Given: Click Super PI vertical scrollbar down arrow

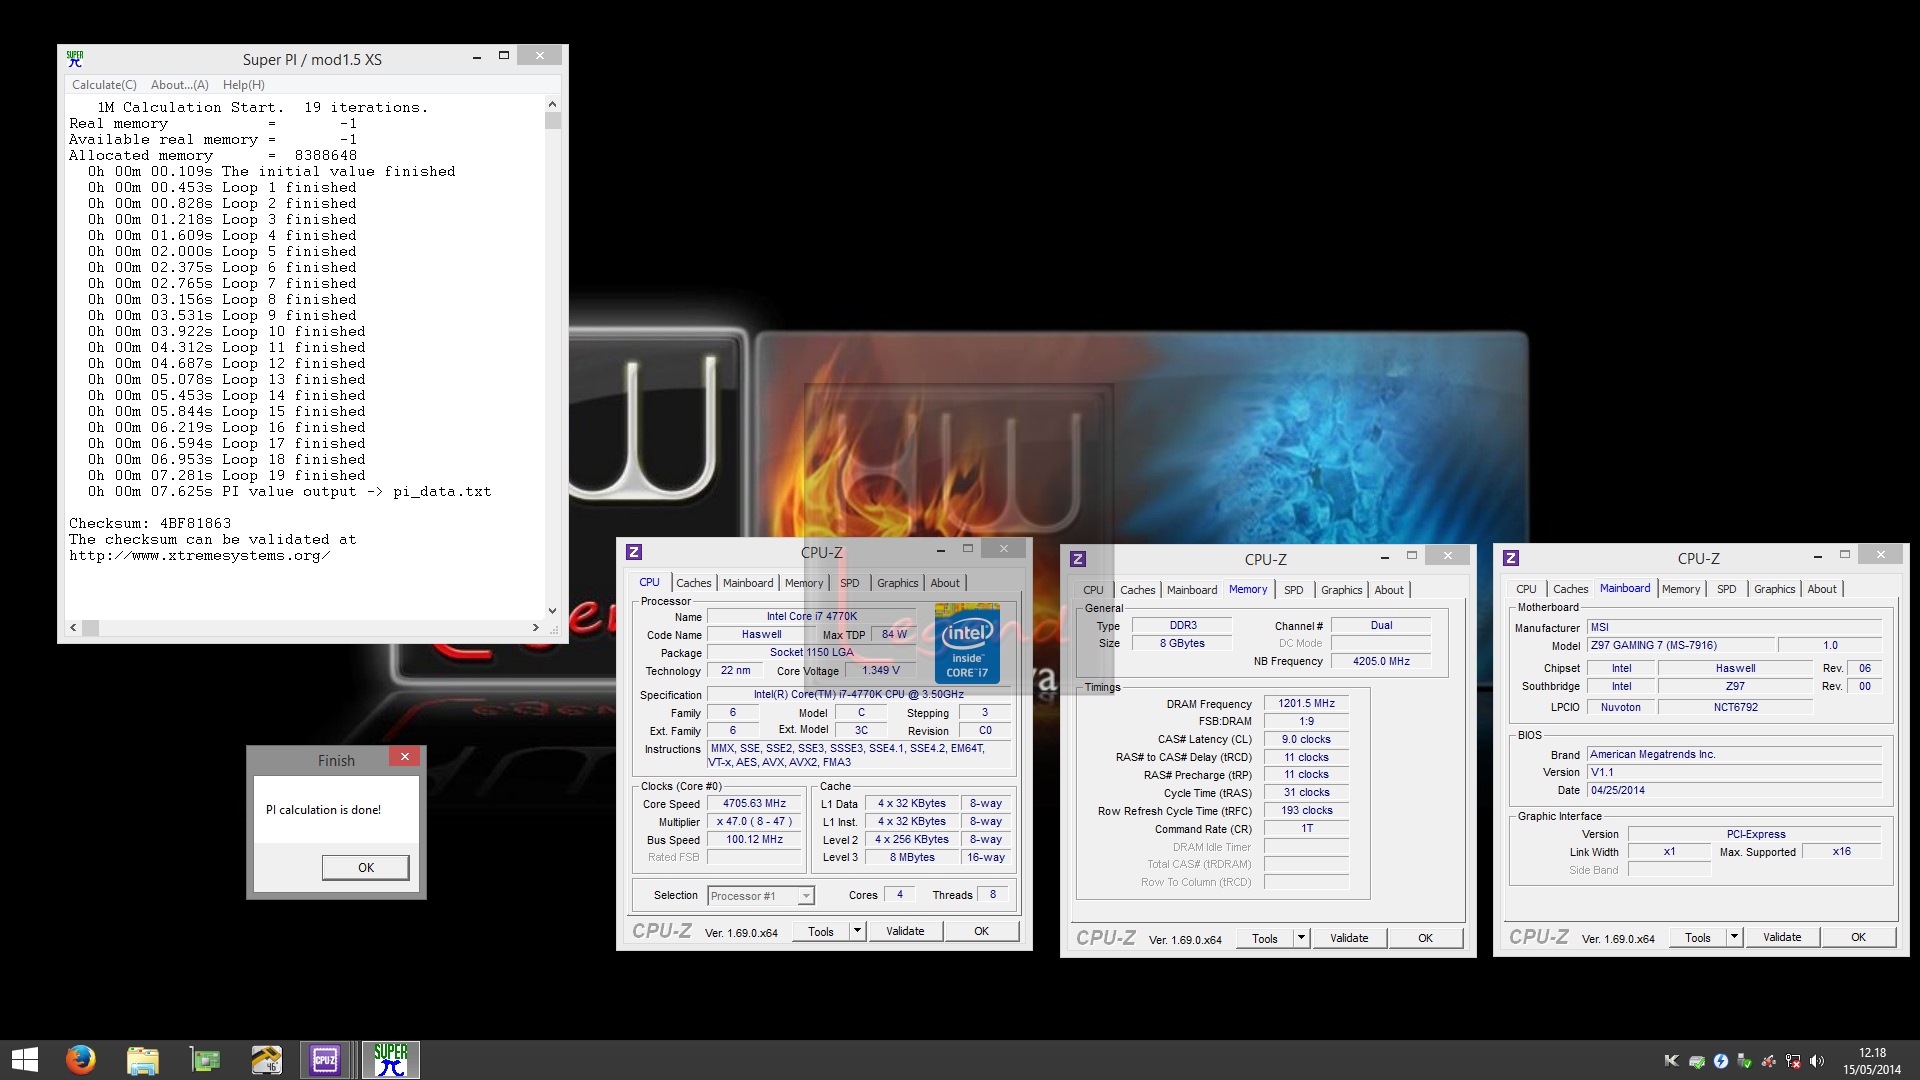Looking at the screenshot, I should (x=552, y=611).
